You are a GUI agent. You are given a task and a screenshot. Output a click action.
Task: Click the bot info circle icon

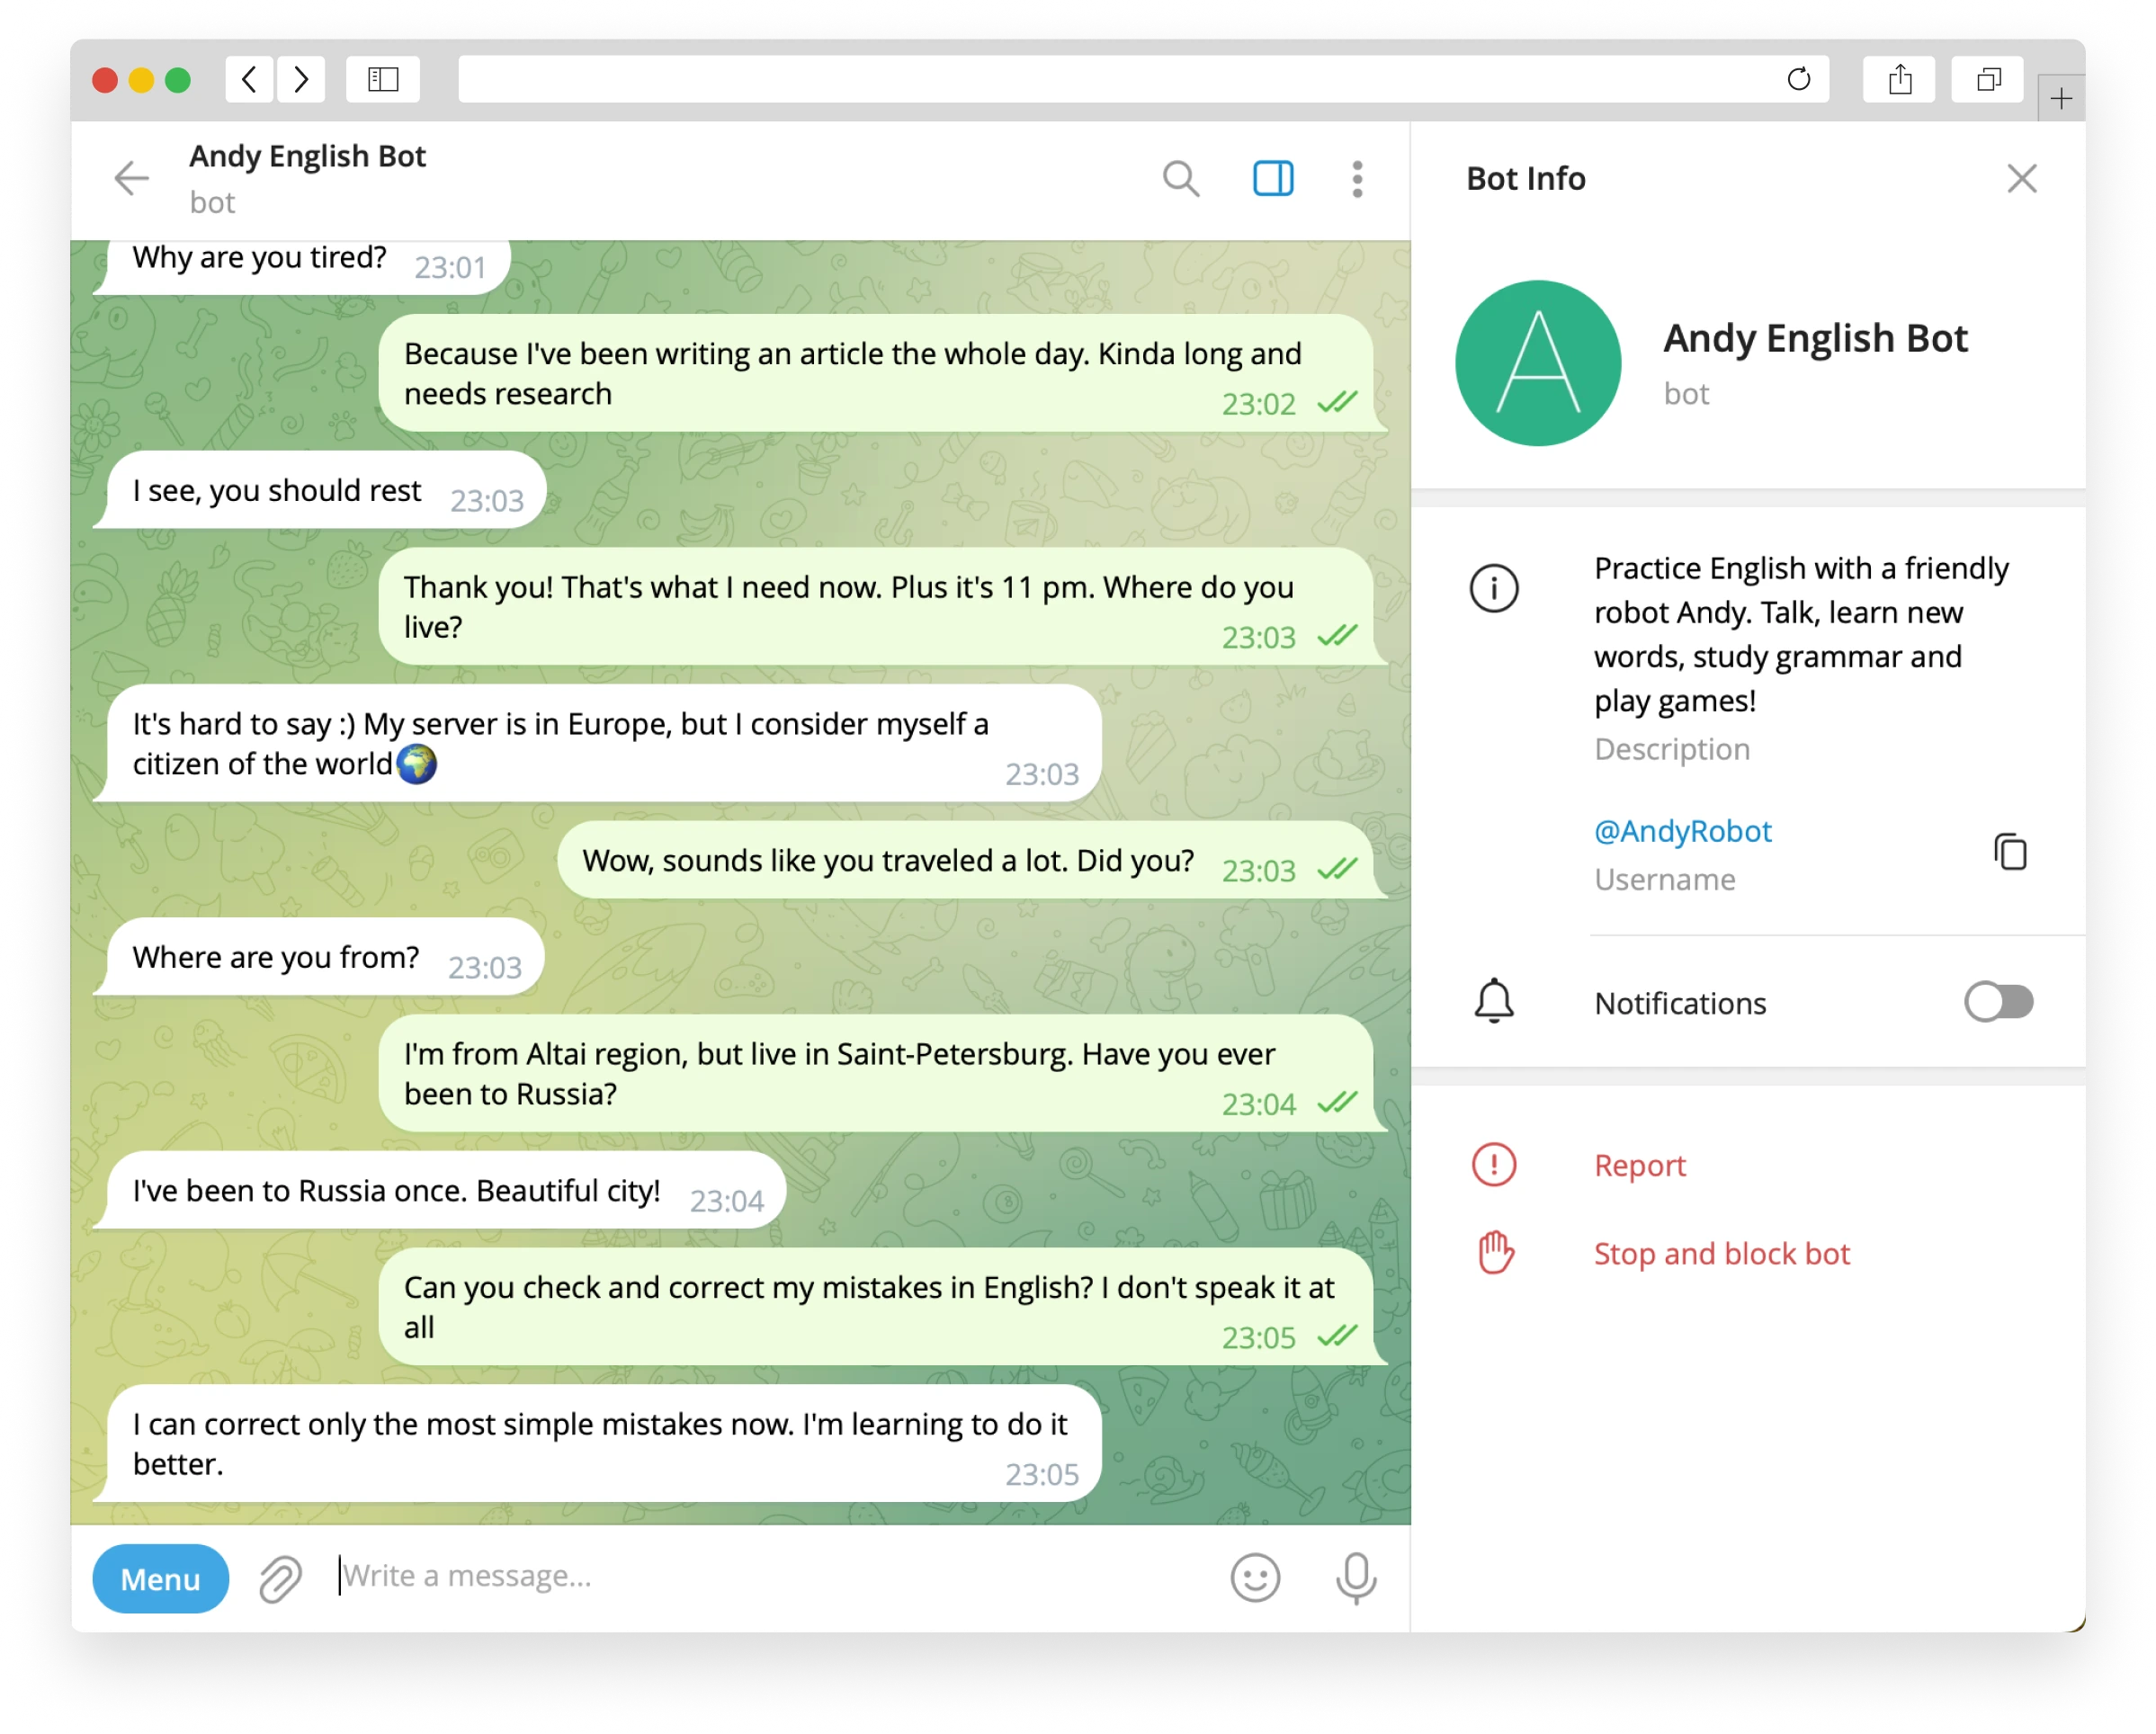tap(1493, 588)
